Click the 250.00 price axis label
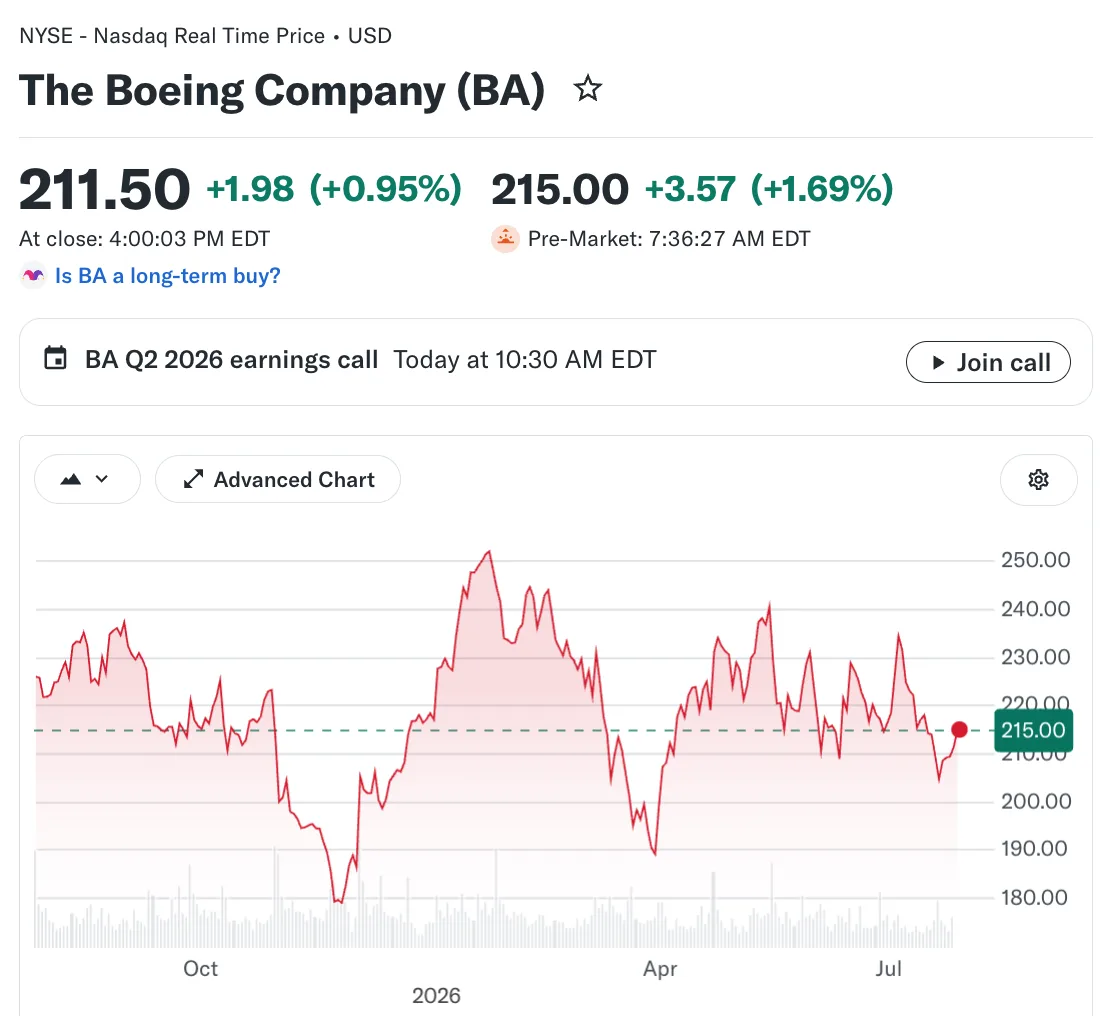The width and height of the screenshot is (1104, 1016). (1036, 560)
